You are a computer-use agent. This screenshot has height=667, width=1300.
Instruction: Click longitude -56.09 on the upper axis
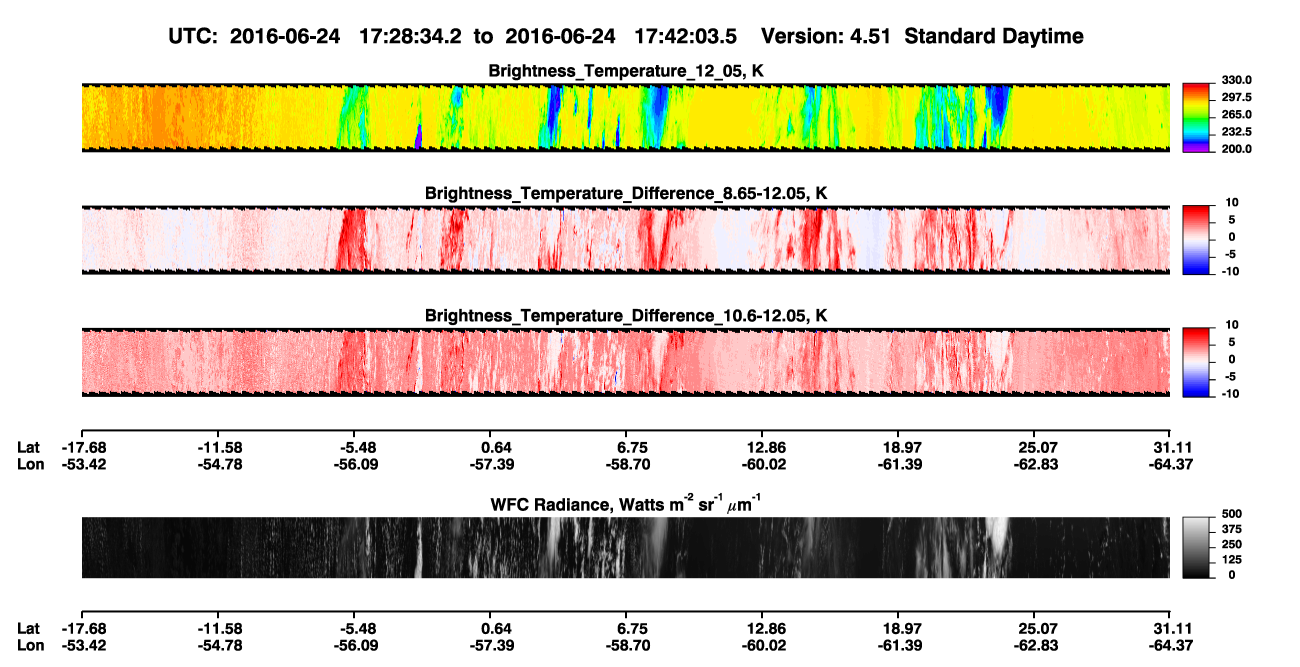coord(355,465)
